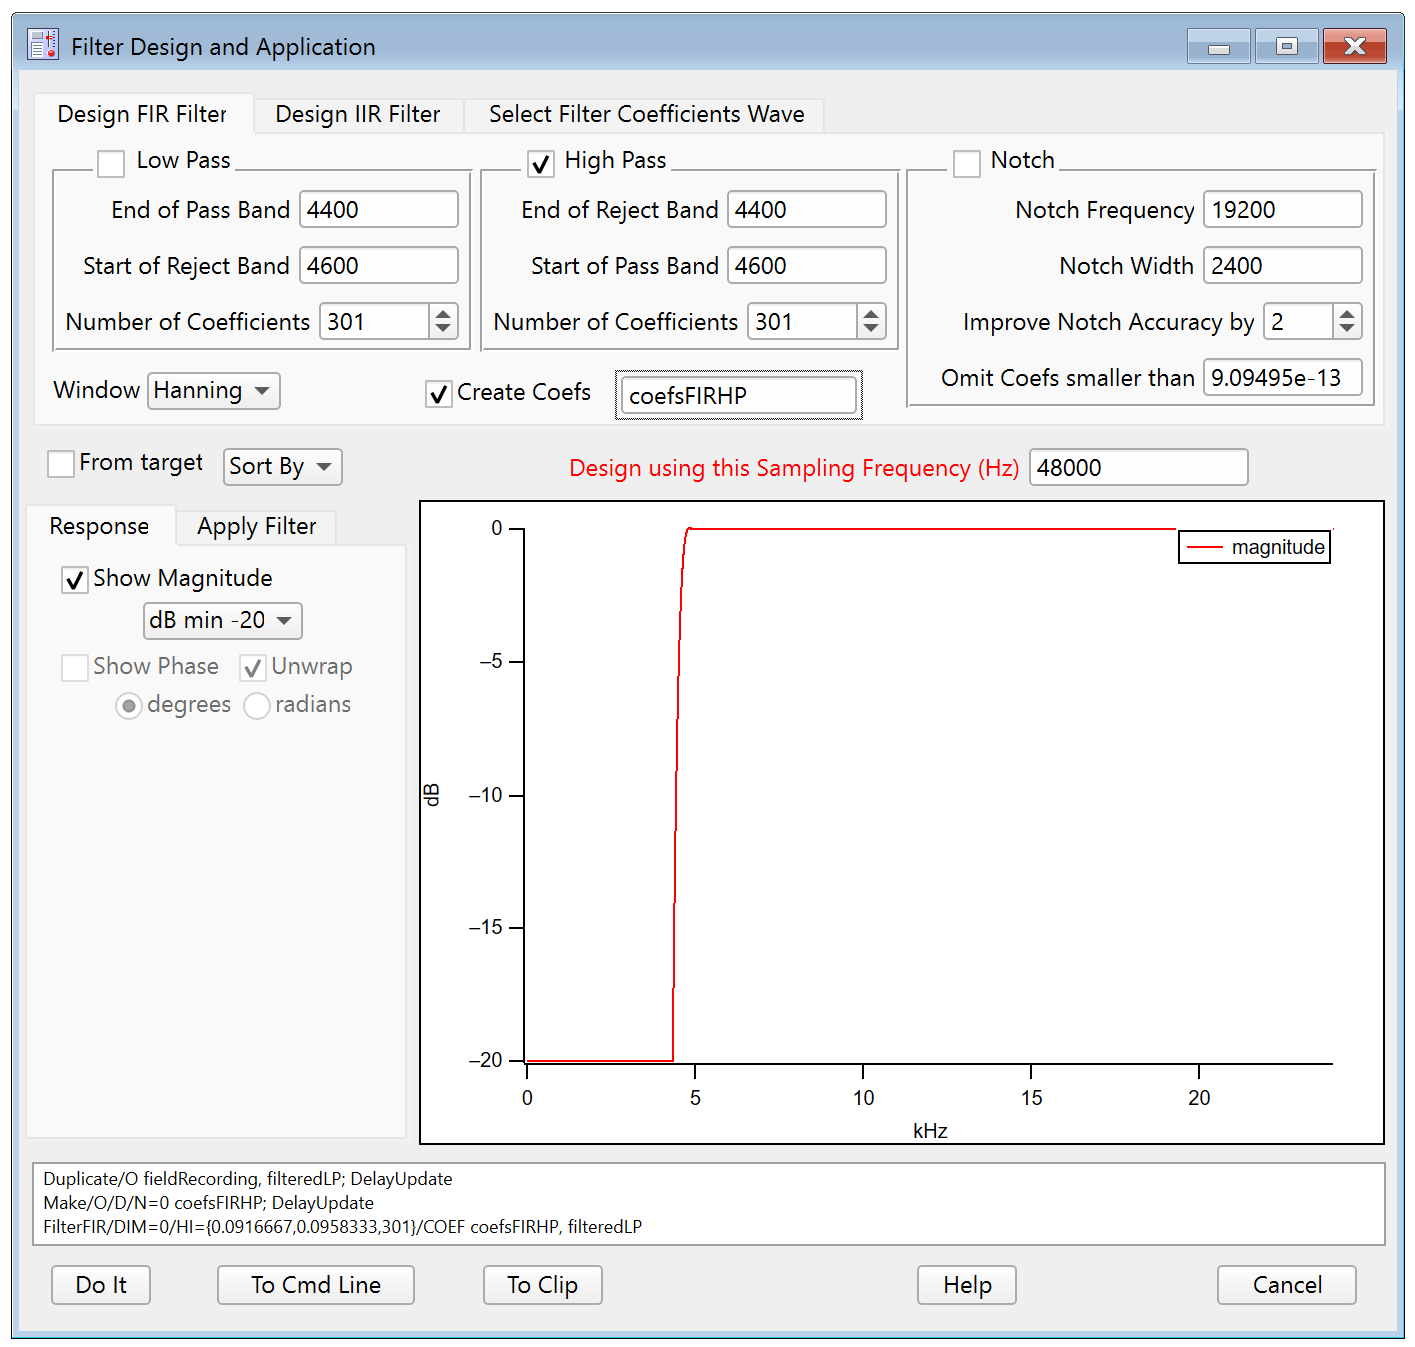Expand the dB min -20 dropdown
The image size is (1415, 1347).
coord(222,621)
